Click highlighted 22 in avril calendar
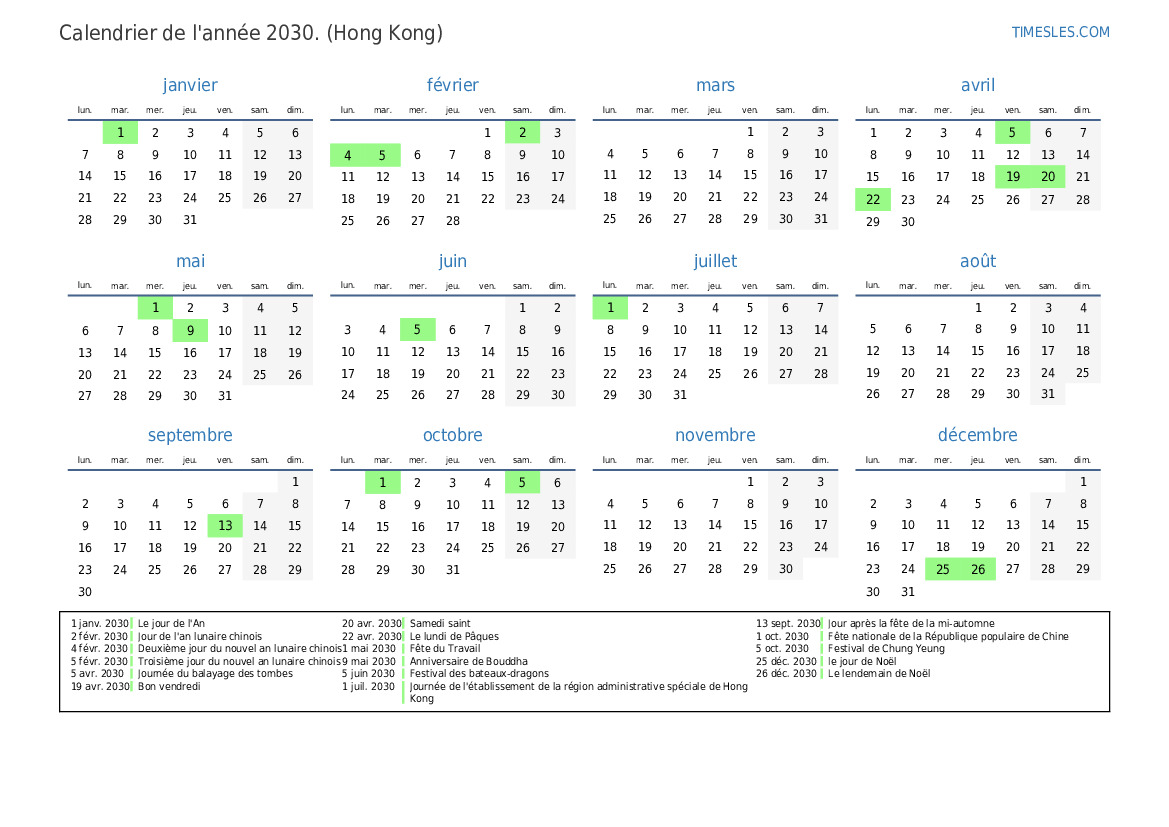Screen dimensions: 1169x827 pos(873,199)
